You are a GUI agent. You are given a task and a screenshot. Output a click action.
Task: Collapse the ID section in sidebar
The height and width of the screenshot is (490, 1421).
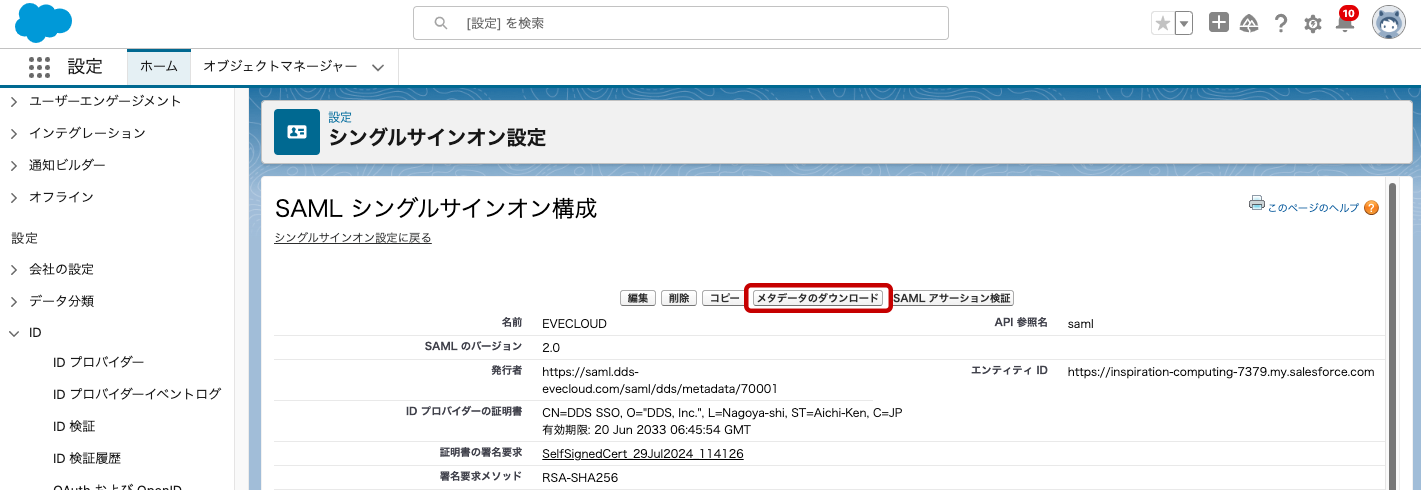click(x=14, y=333)
